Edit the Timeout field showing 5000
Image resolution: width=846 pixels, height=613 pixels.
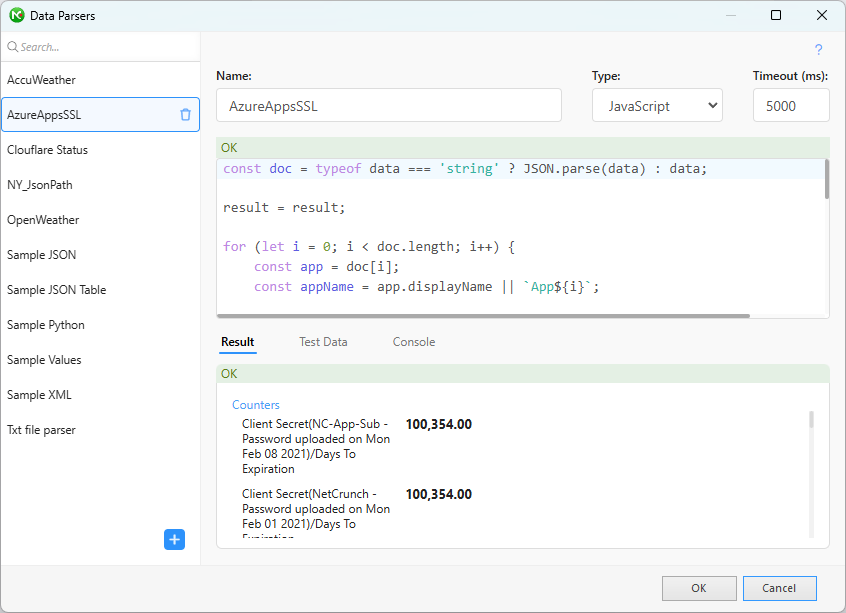(x=791, y=105)
